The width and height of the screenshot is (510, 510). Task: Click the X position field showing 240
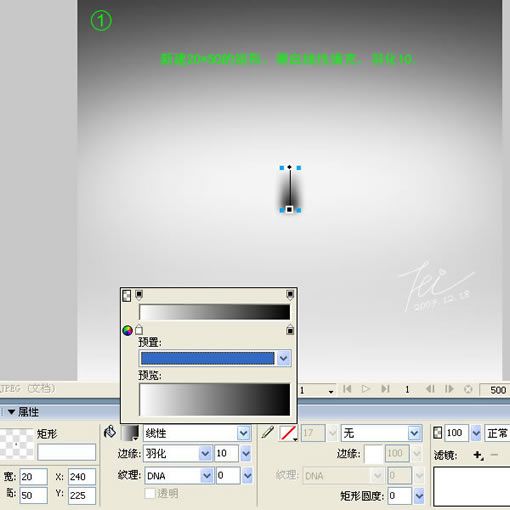click(x=82, y=477)
